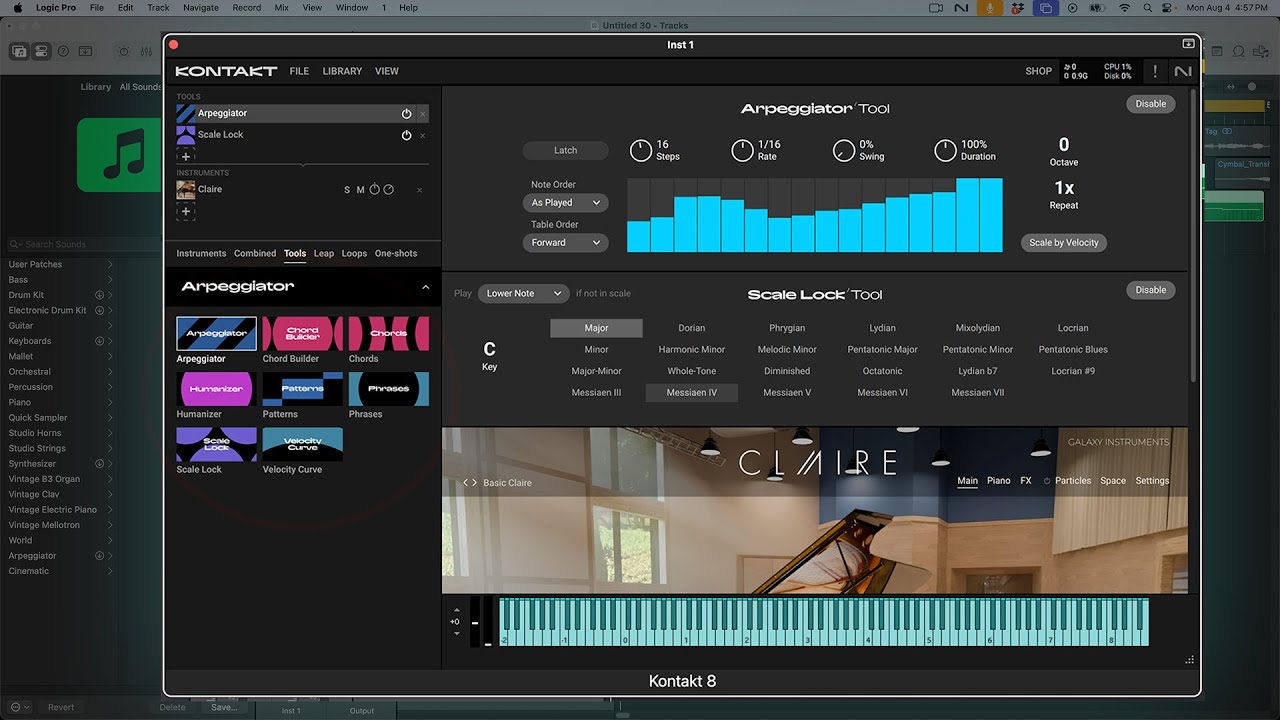This screenshot has height=720, width=1280.
Task: Open Claire Settings page
Action: tap(1152, 481)
